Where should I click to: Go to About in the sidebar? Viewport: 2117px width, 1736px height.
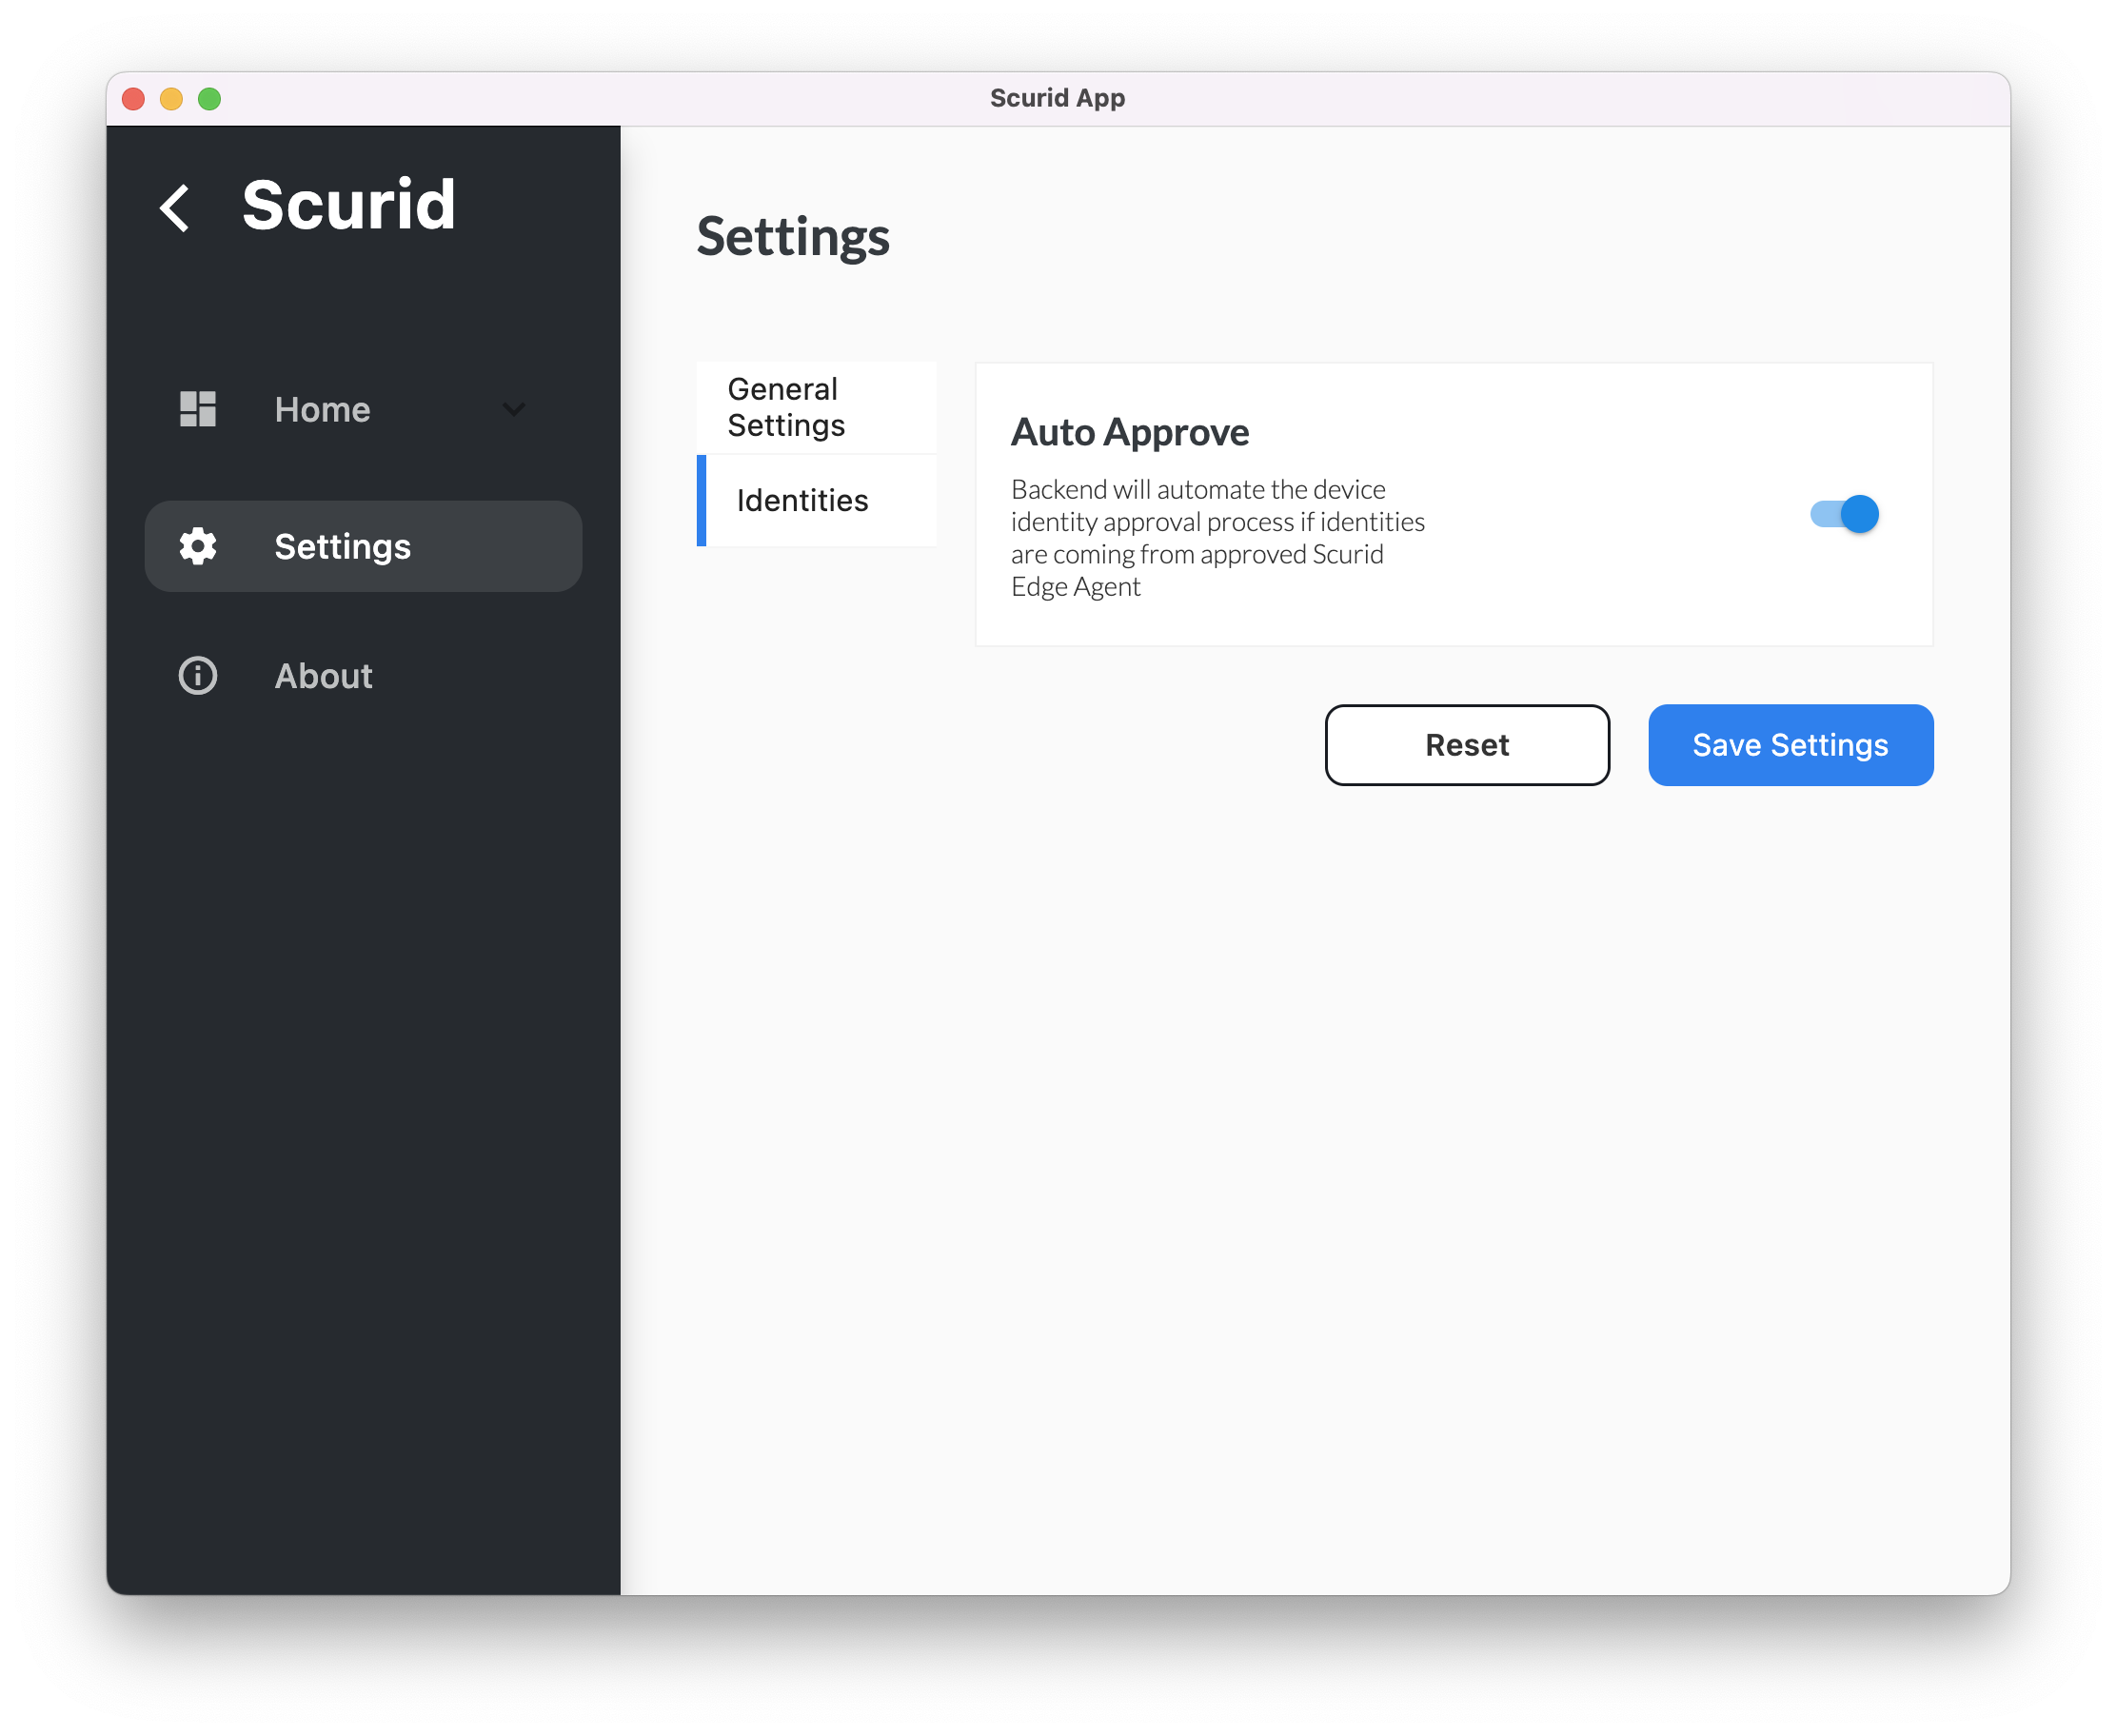[x=323, y=676]
